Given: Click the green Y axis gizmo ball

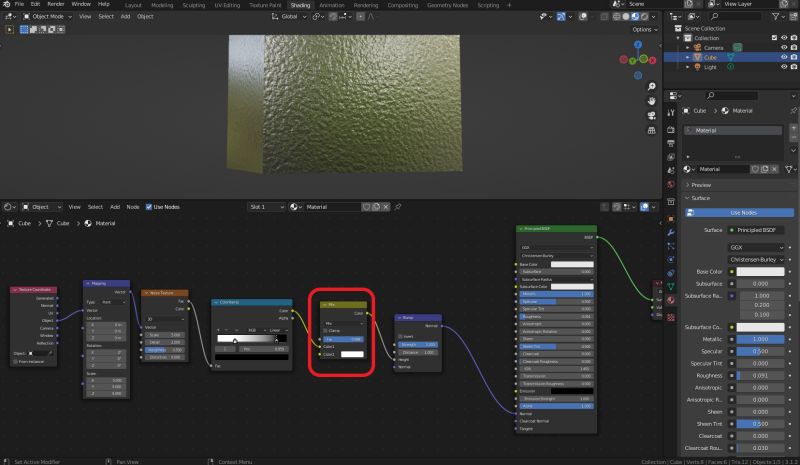Looking at the screenshot, I should [633, 61].
